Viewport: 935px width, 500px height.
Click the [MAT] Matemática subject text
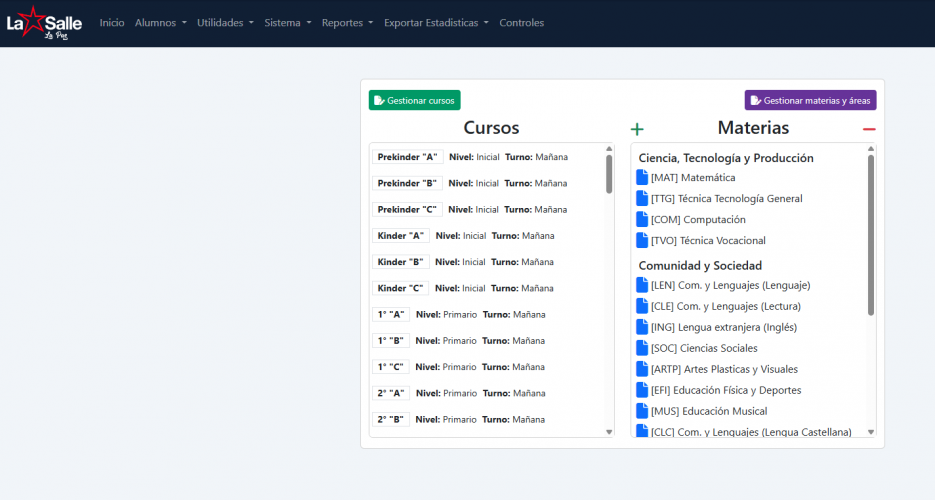tap(693, 178)
